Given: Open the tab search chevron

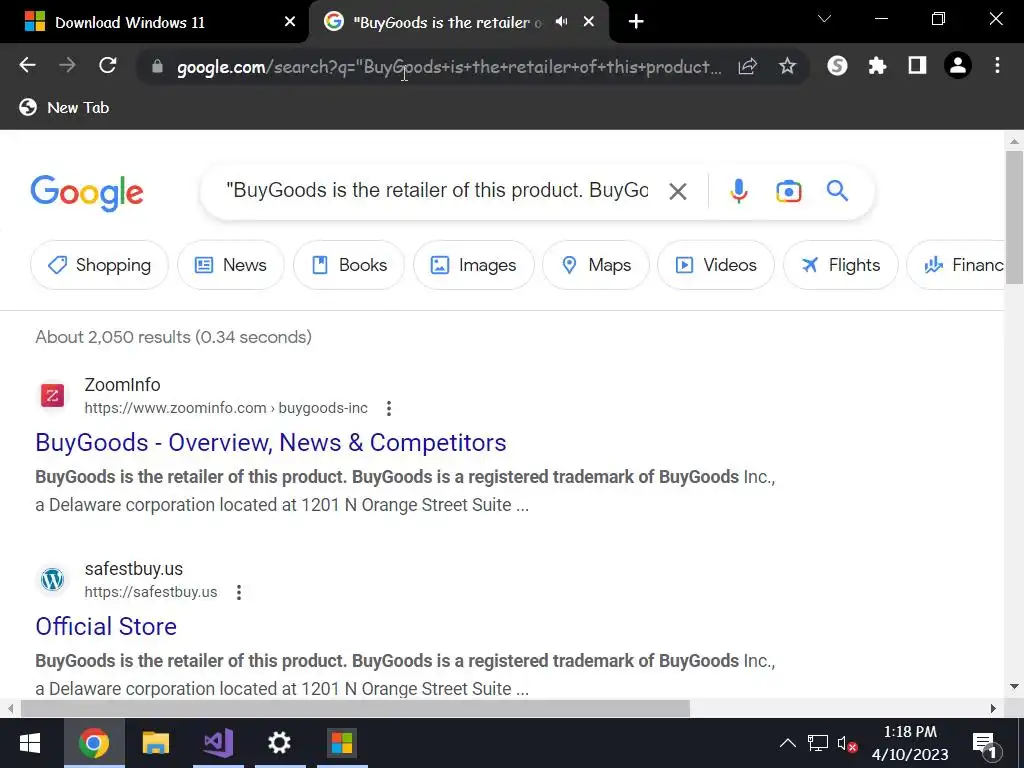Looking at the screenshot, I should click(825, 19).
